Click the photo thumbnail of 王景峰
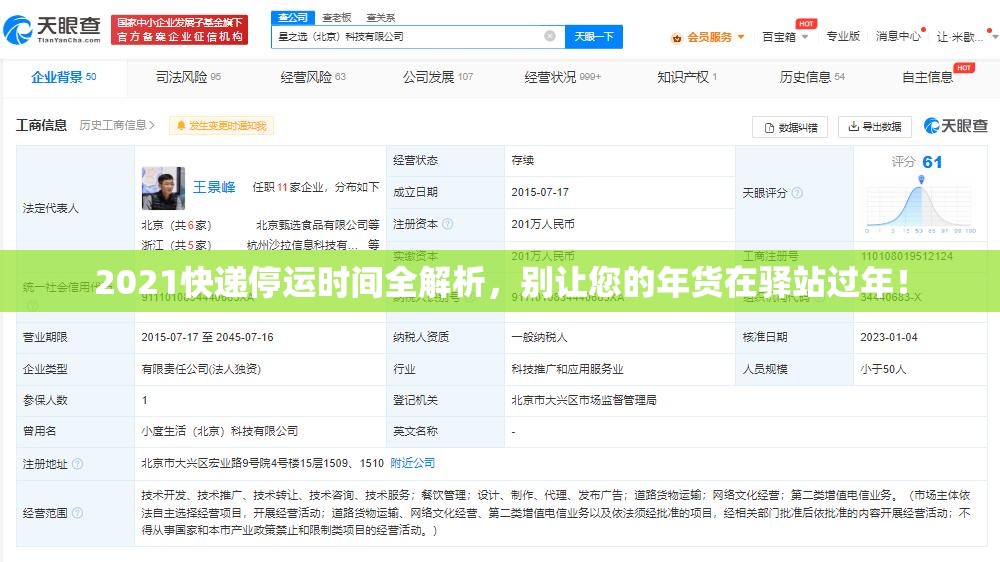Screen dimensions: 1000x562 tap(163, 188)
